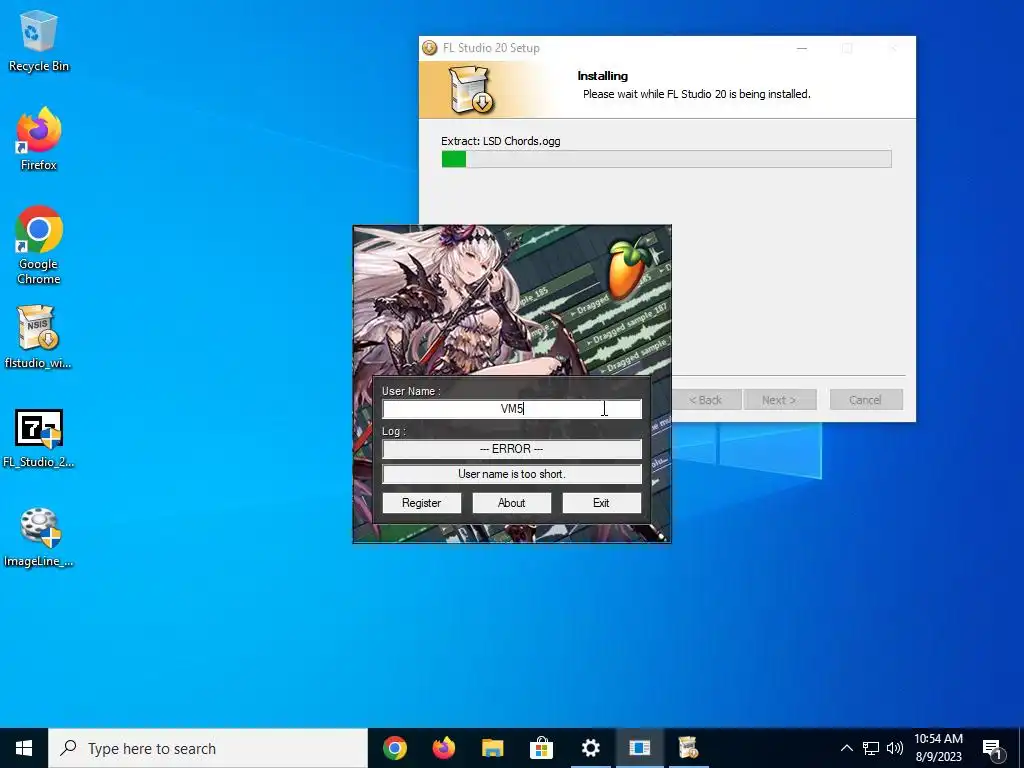Click the Cancel button in Setup

tap(866, 400)
